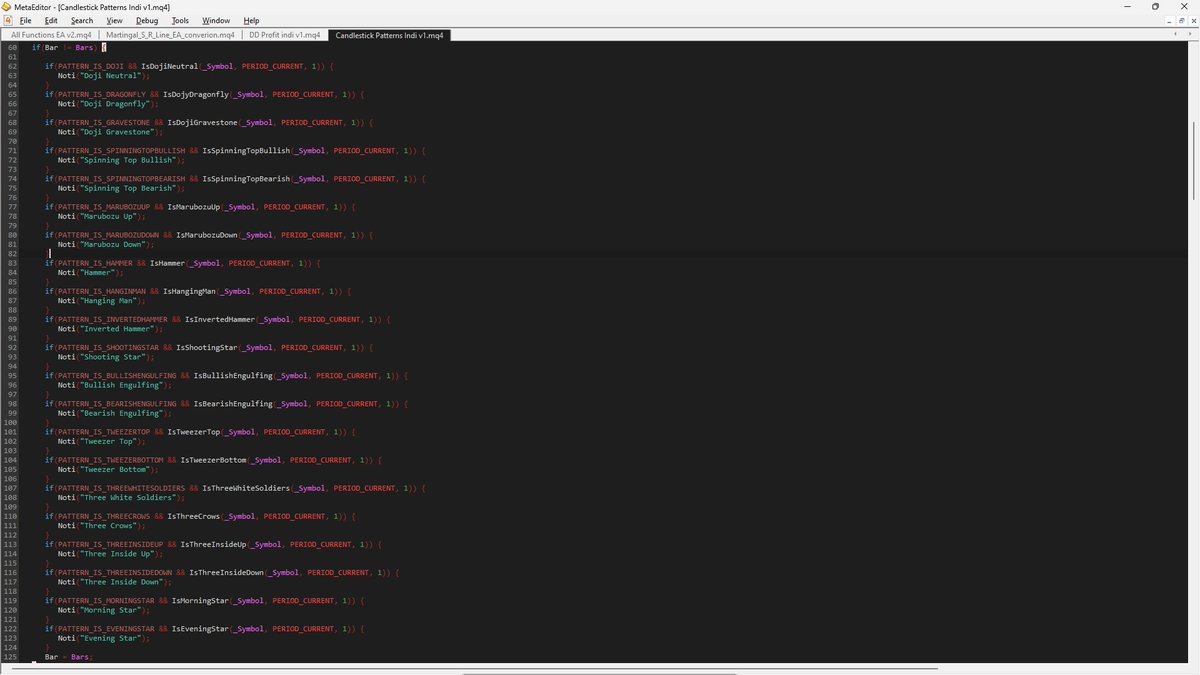Open the Tools menu
Screen dimensions: 1200x675
point(180,20)
